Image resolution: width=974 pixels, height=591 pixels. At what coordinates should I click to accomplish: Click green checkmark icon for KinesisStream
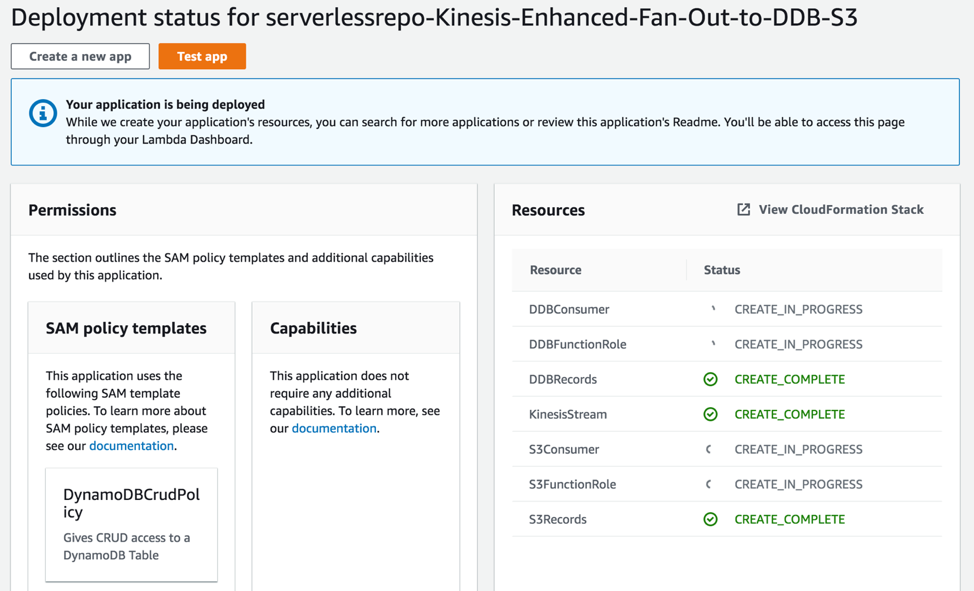(710, 414)
